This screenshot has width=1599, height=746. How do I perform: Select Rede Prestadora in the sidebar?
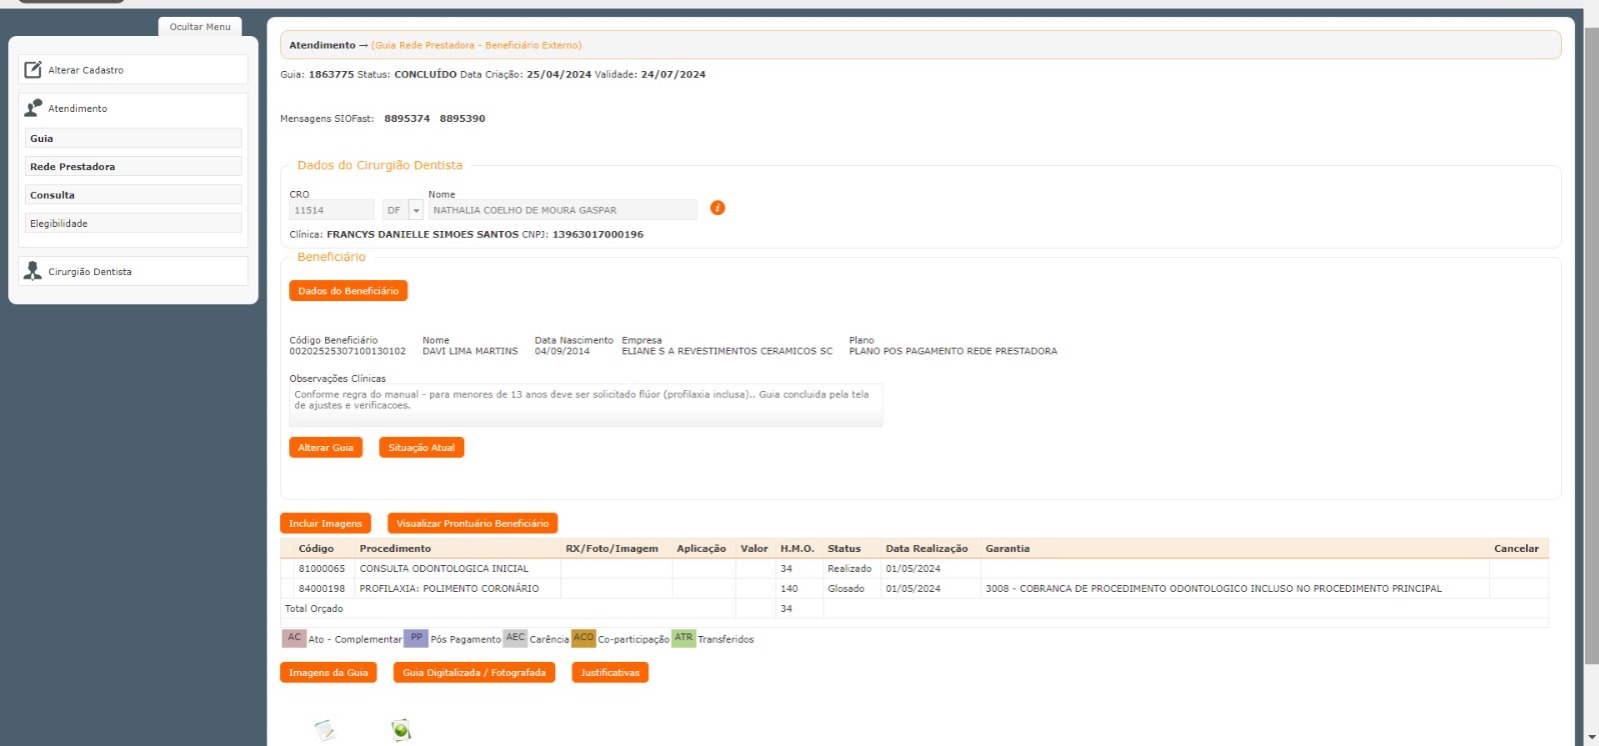133,167
